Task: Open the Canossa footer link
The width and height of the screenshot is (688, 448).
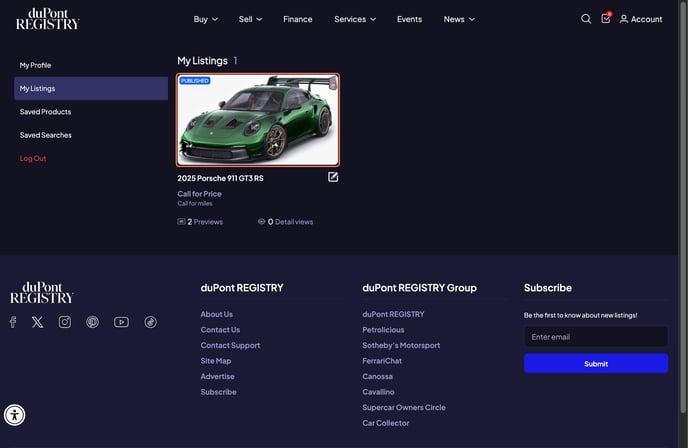Action: [377, 376]
